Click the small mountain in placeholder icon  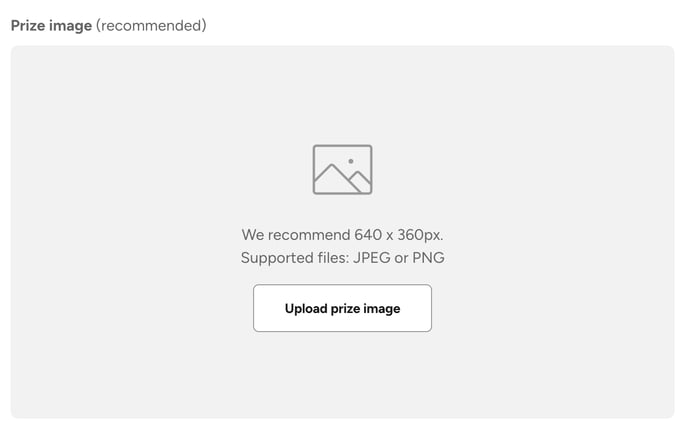tap(362, 180)
